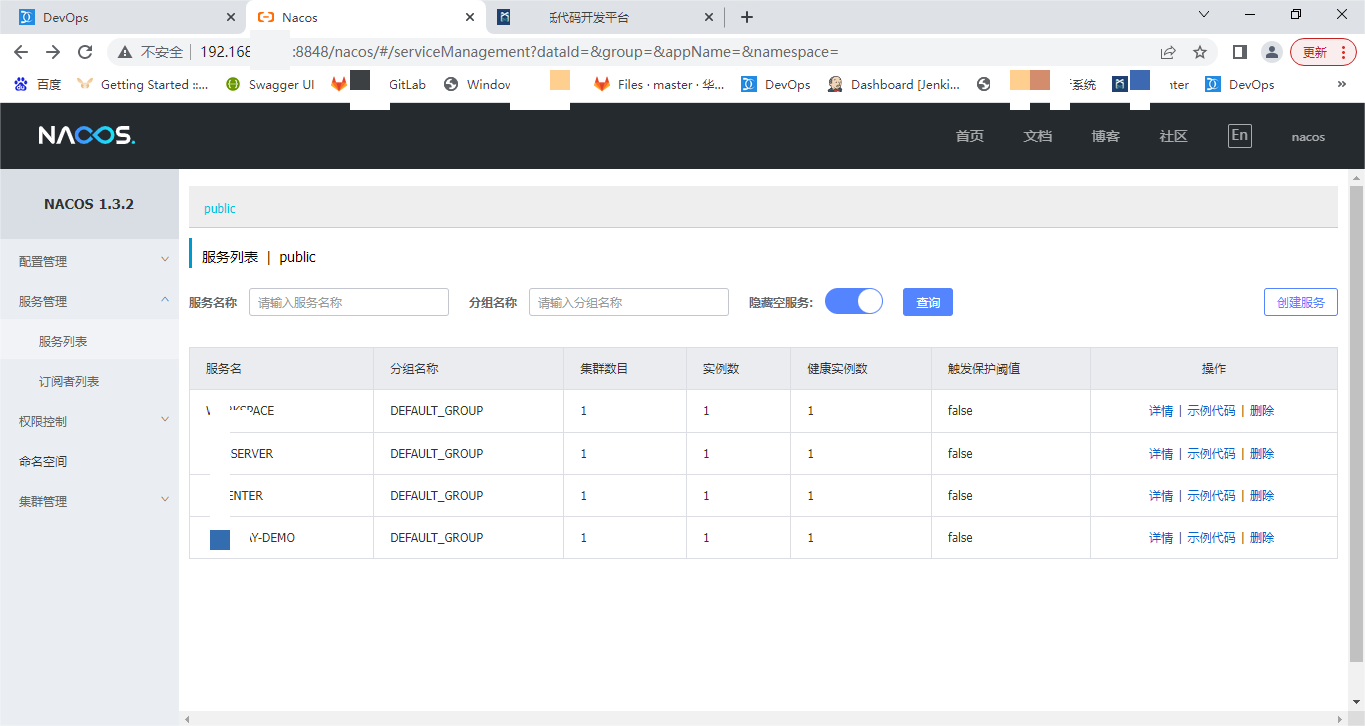Click the vertical page scrollbar
Screen dimensions: 1365x726
tap(1356, 424)
